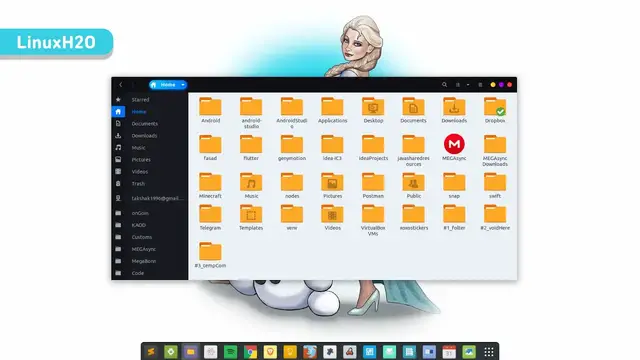The image size is (640, 360).
Task: Open the Home path dropdown arrow
Action: [x=183, y=85]
